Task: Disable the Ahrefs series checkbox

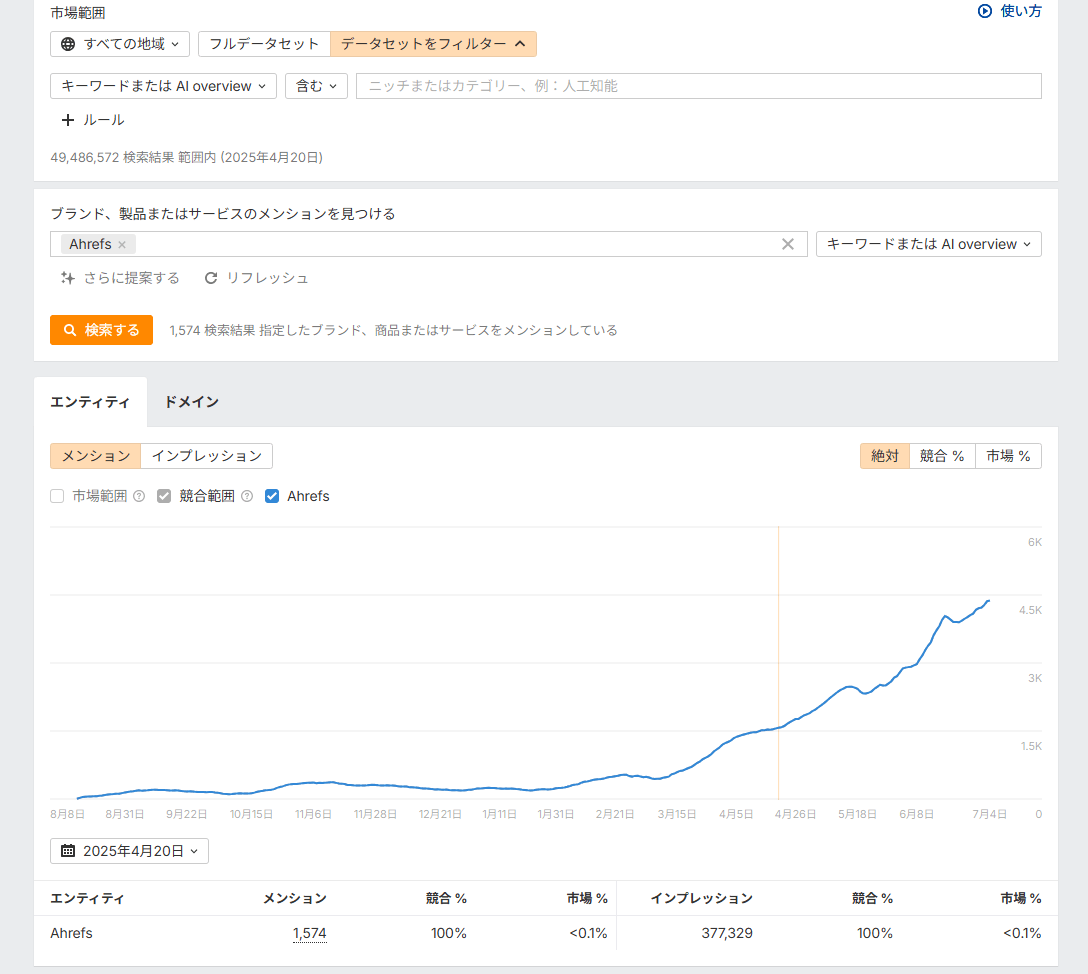Action: 272,496
